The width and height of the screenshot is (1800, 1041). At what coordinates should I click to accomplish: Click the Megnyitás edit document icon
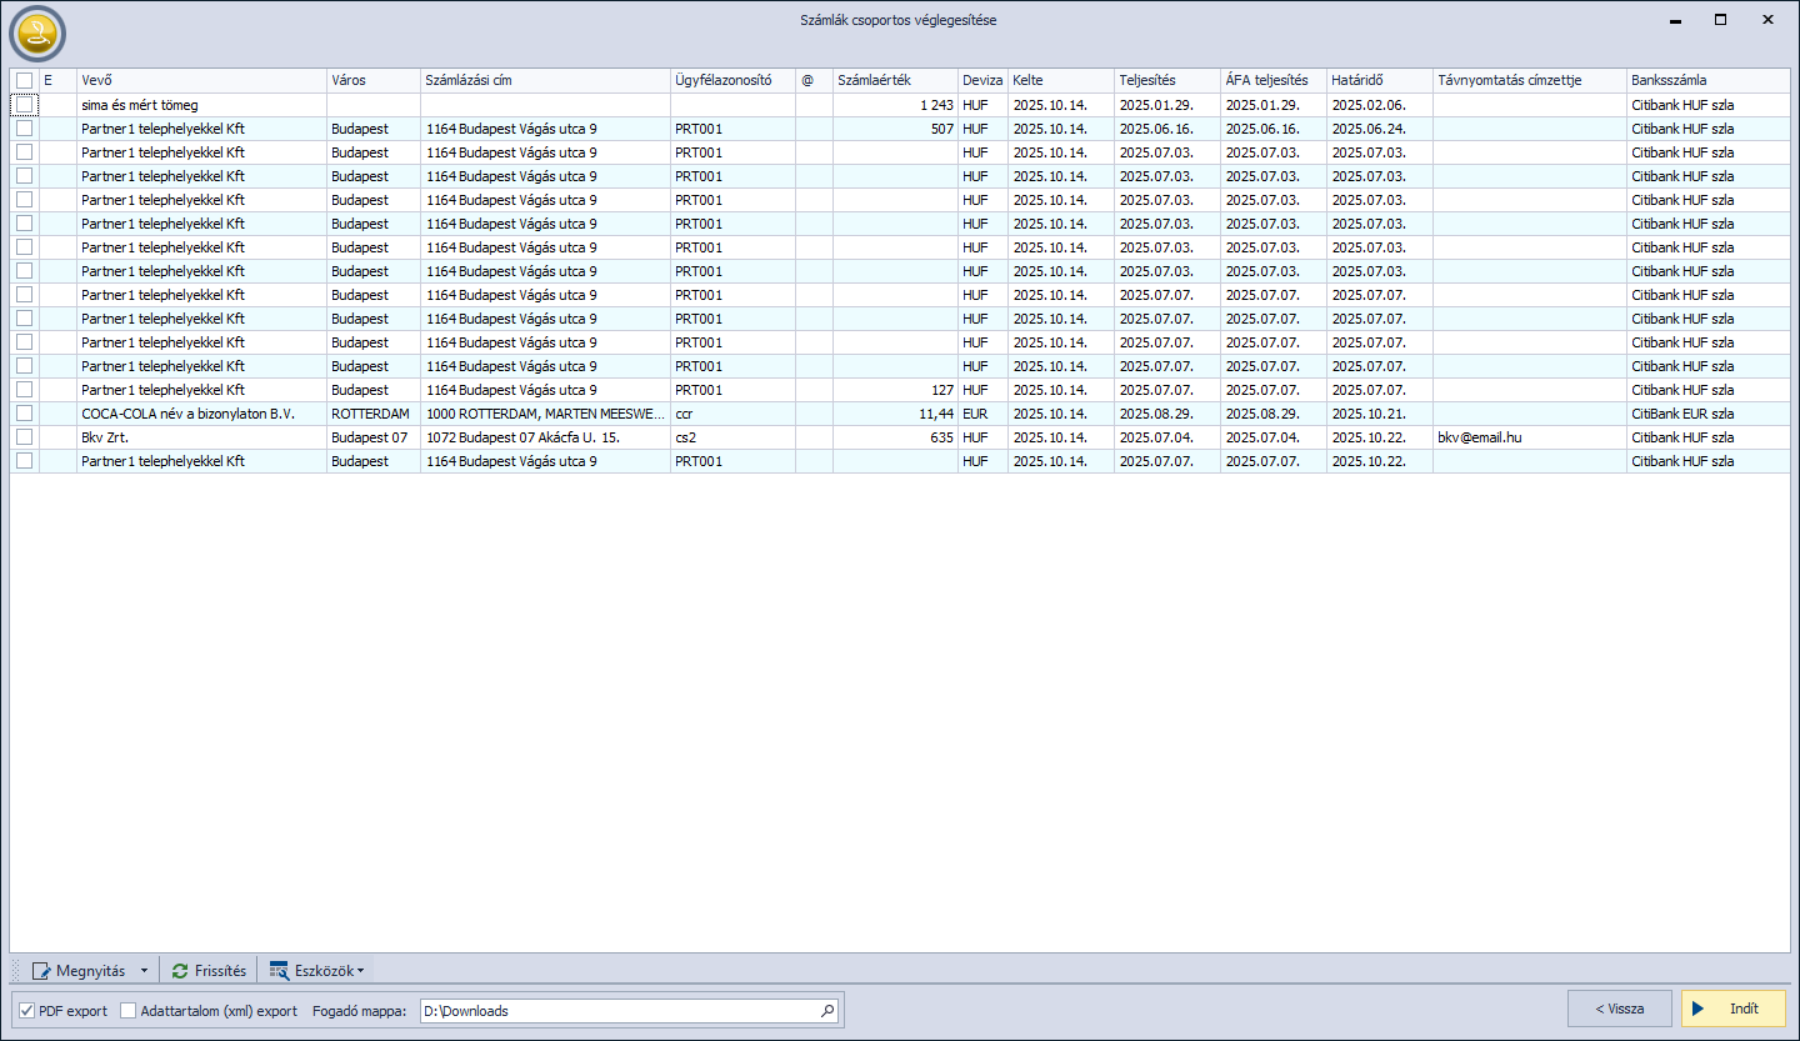click(41, 971)
